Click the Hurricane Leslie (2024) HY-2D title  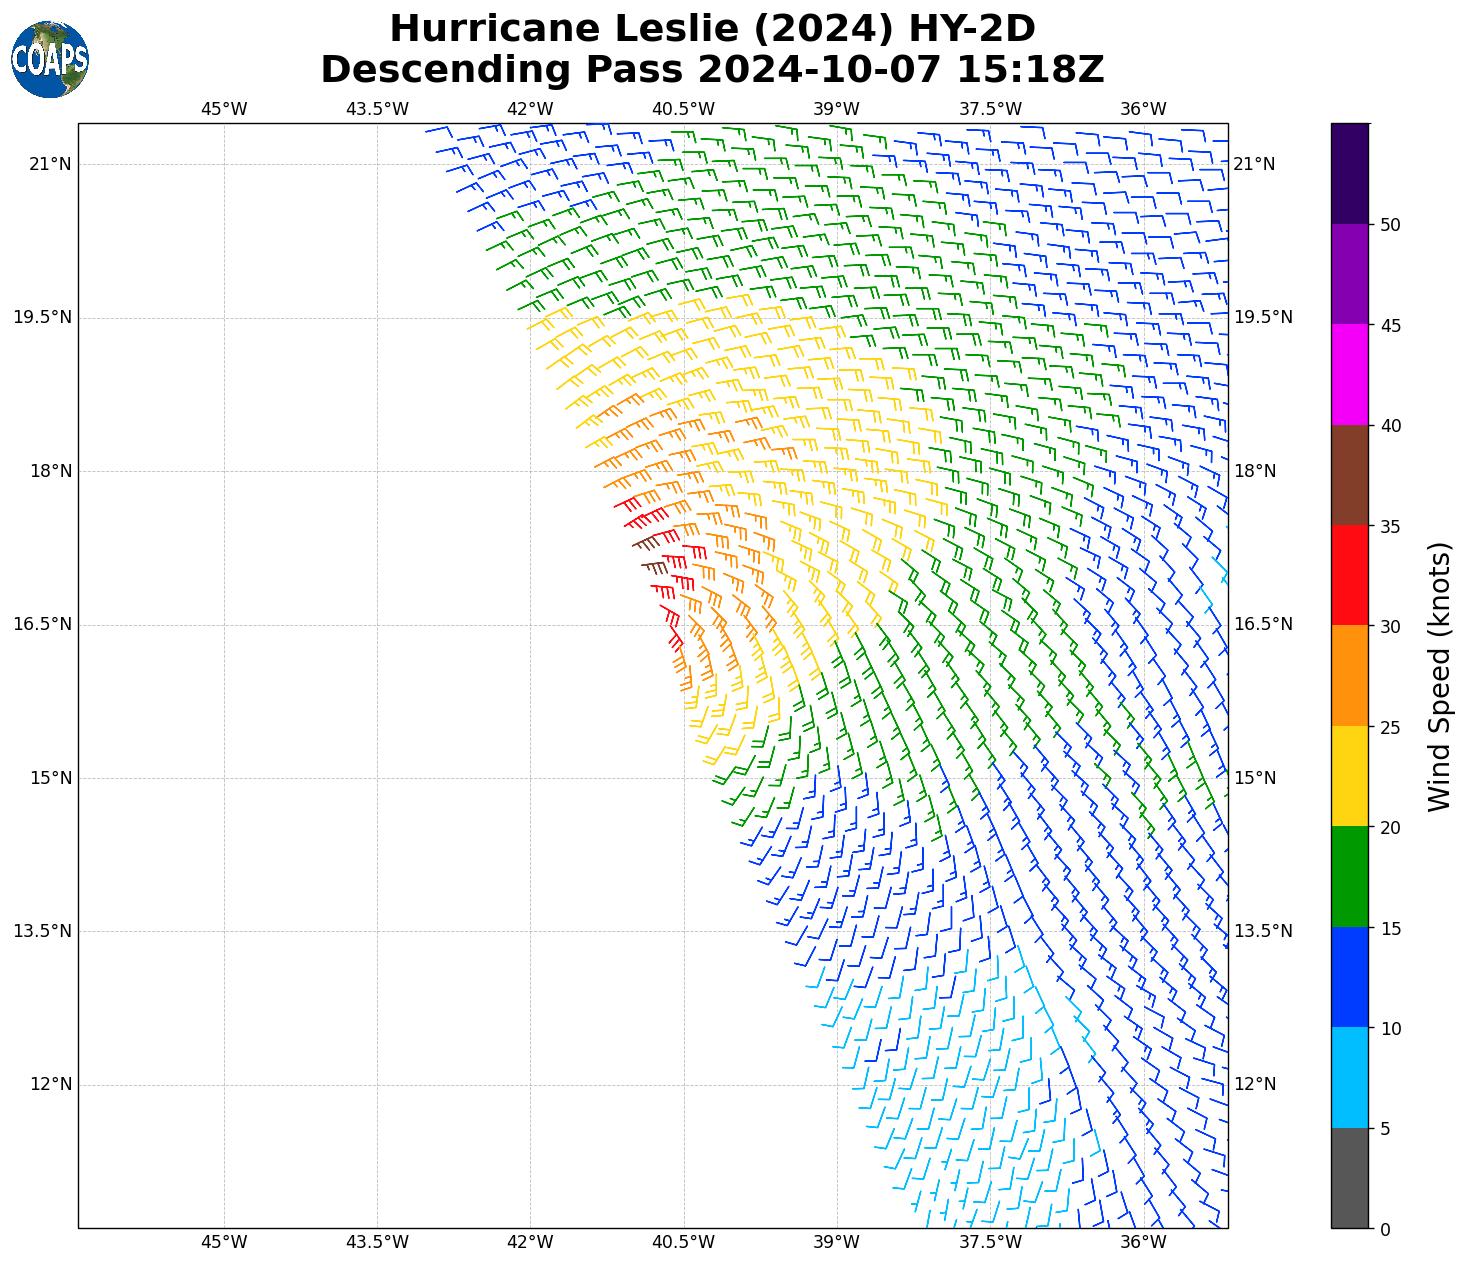pos(712,28)
